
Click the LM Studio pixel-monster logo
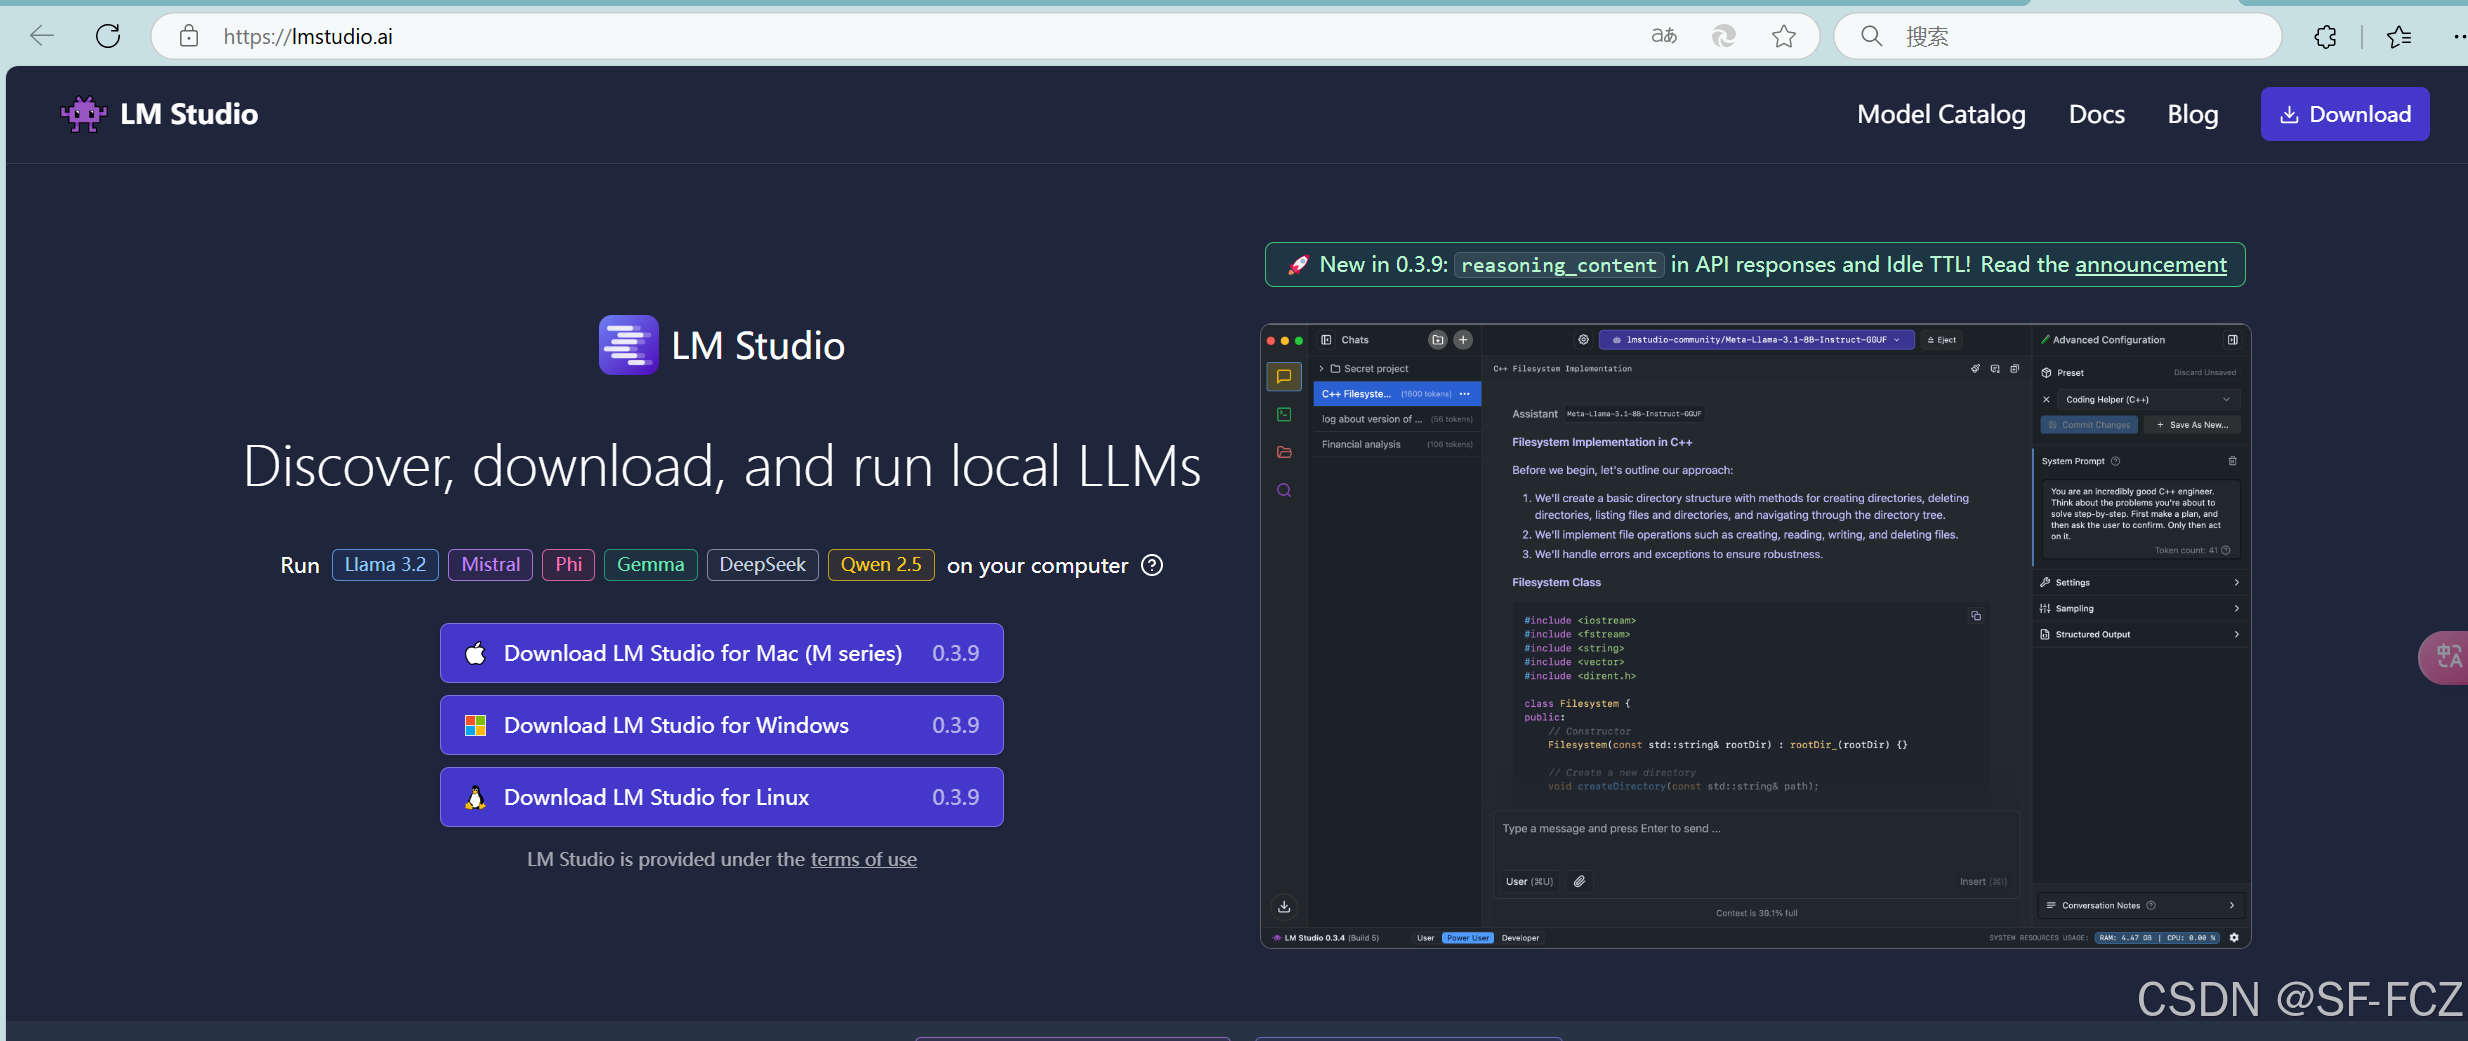click(84, 114)
